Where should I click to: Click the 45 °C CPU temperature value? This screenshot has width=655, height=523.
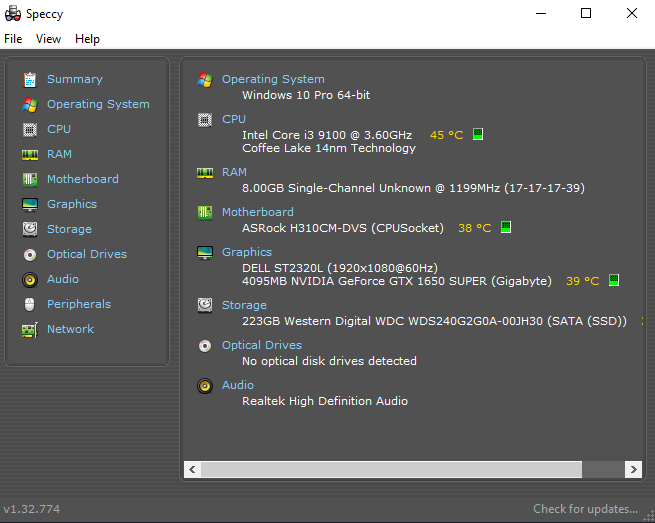447,135
